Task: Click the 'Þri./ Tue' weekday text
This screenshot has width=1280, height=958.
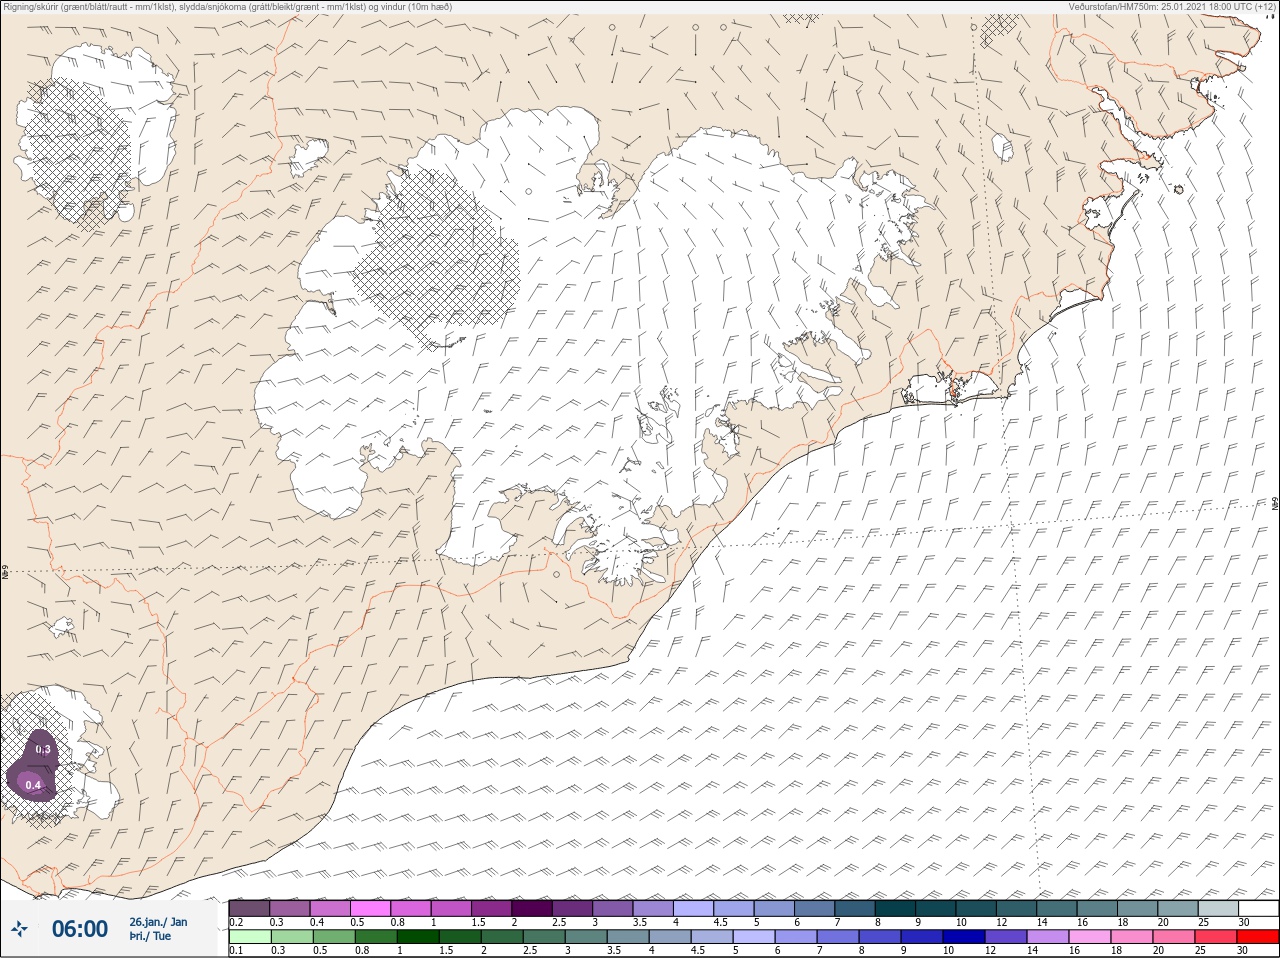Action: click(149, 936)
